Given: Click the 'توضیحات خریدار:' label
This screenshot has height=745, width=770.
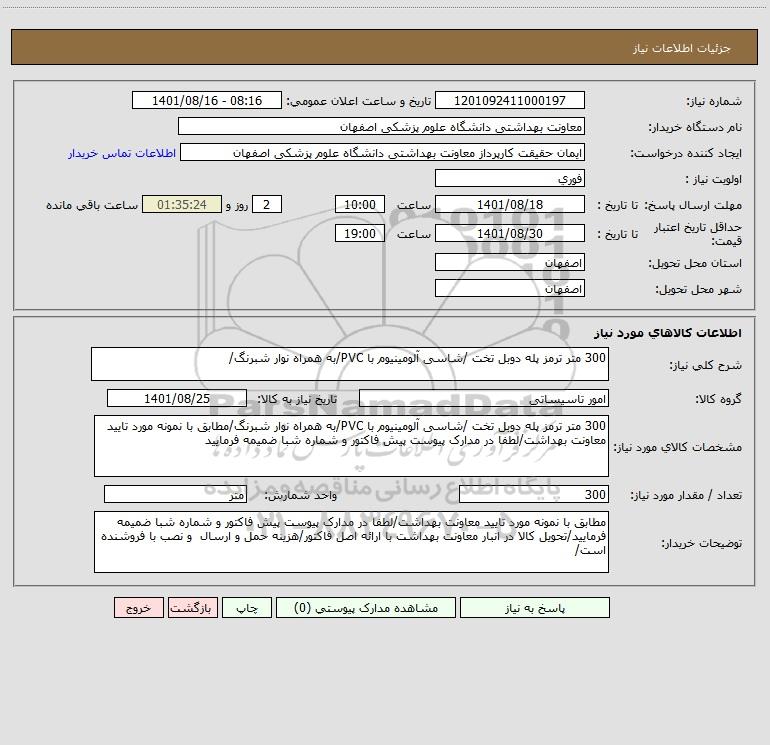Looking at the screenshot, I should click(702, 543).
